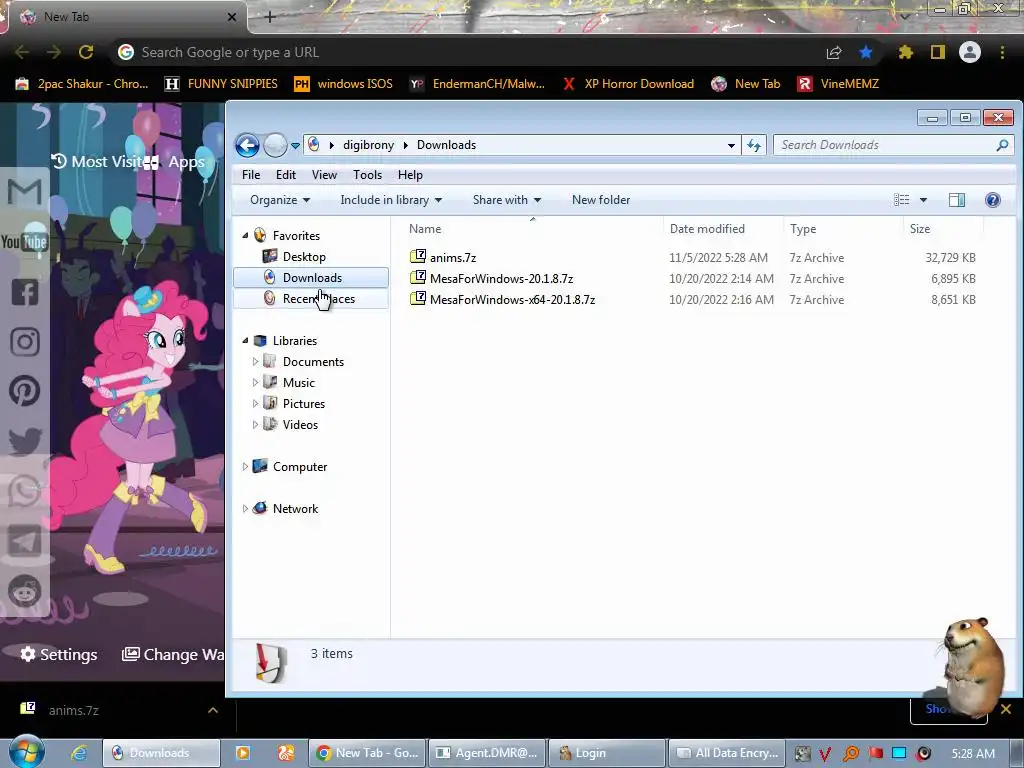Open Chrome side panel icon

tap(938, 52)
